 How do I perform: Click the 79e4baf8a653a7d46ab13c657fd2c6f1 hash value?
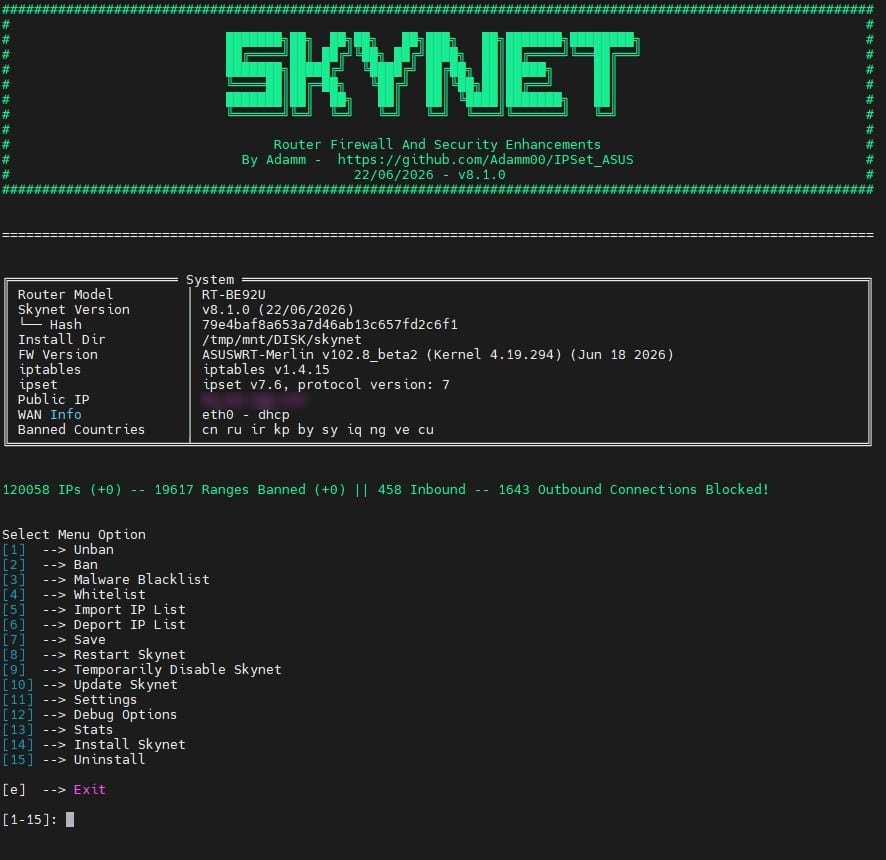[329, 324]
